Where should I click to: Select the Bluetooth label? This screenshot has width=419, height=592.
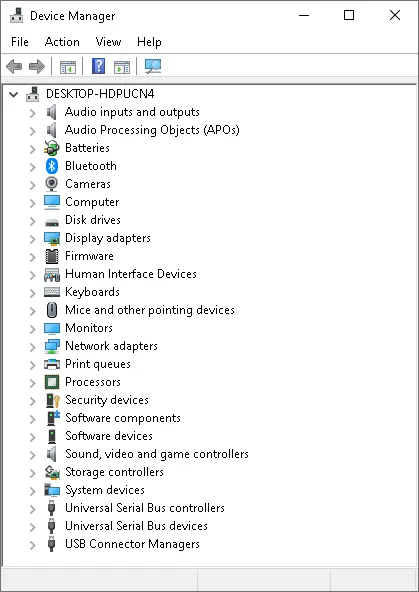[91, 166]
